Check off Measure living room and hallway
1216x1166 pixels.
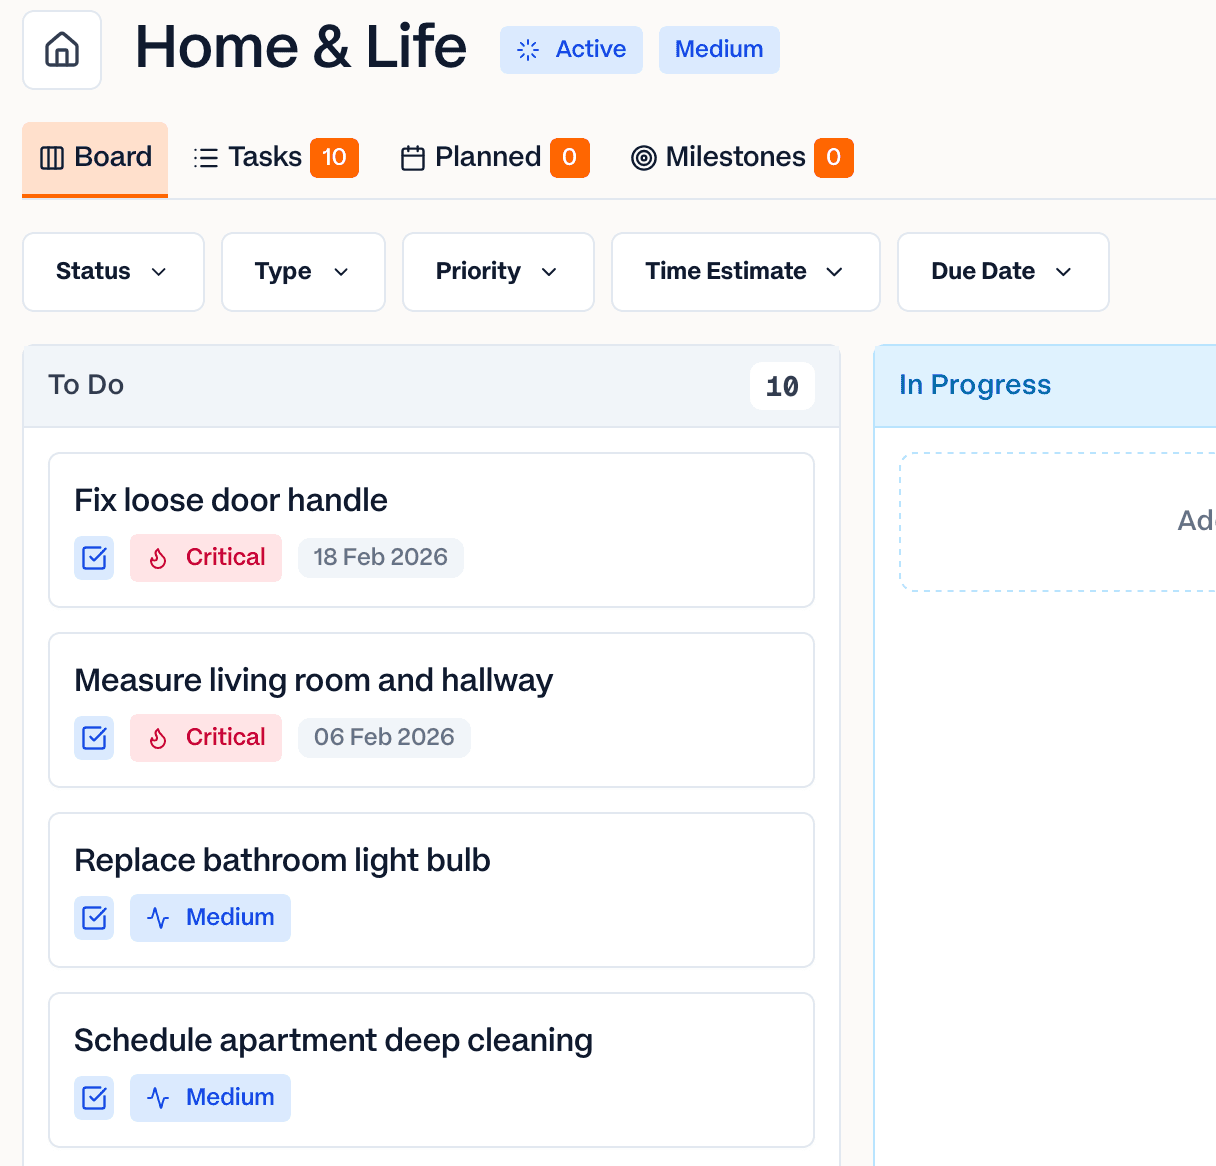click(93, 738)
